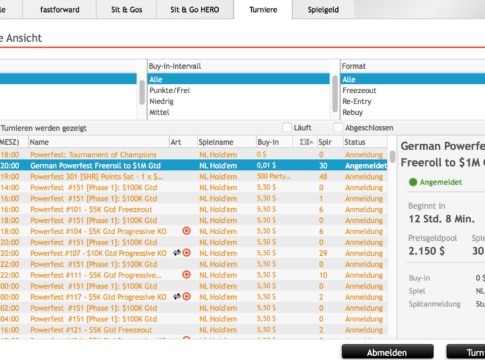The width and height of the screenshot is (485, 360).
Task: Sort tournaments by the Splr column
Action: (x=330, y=142)
